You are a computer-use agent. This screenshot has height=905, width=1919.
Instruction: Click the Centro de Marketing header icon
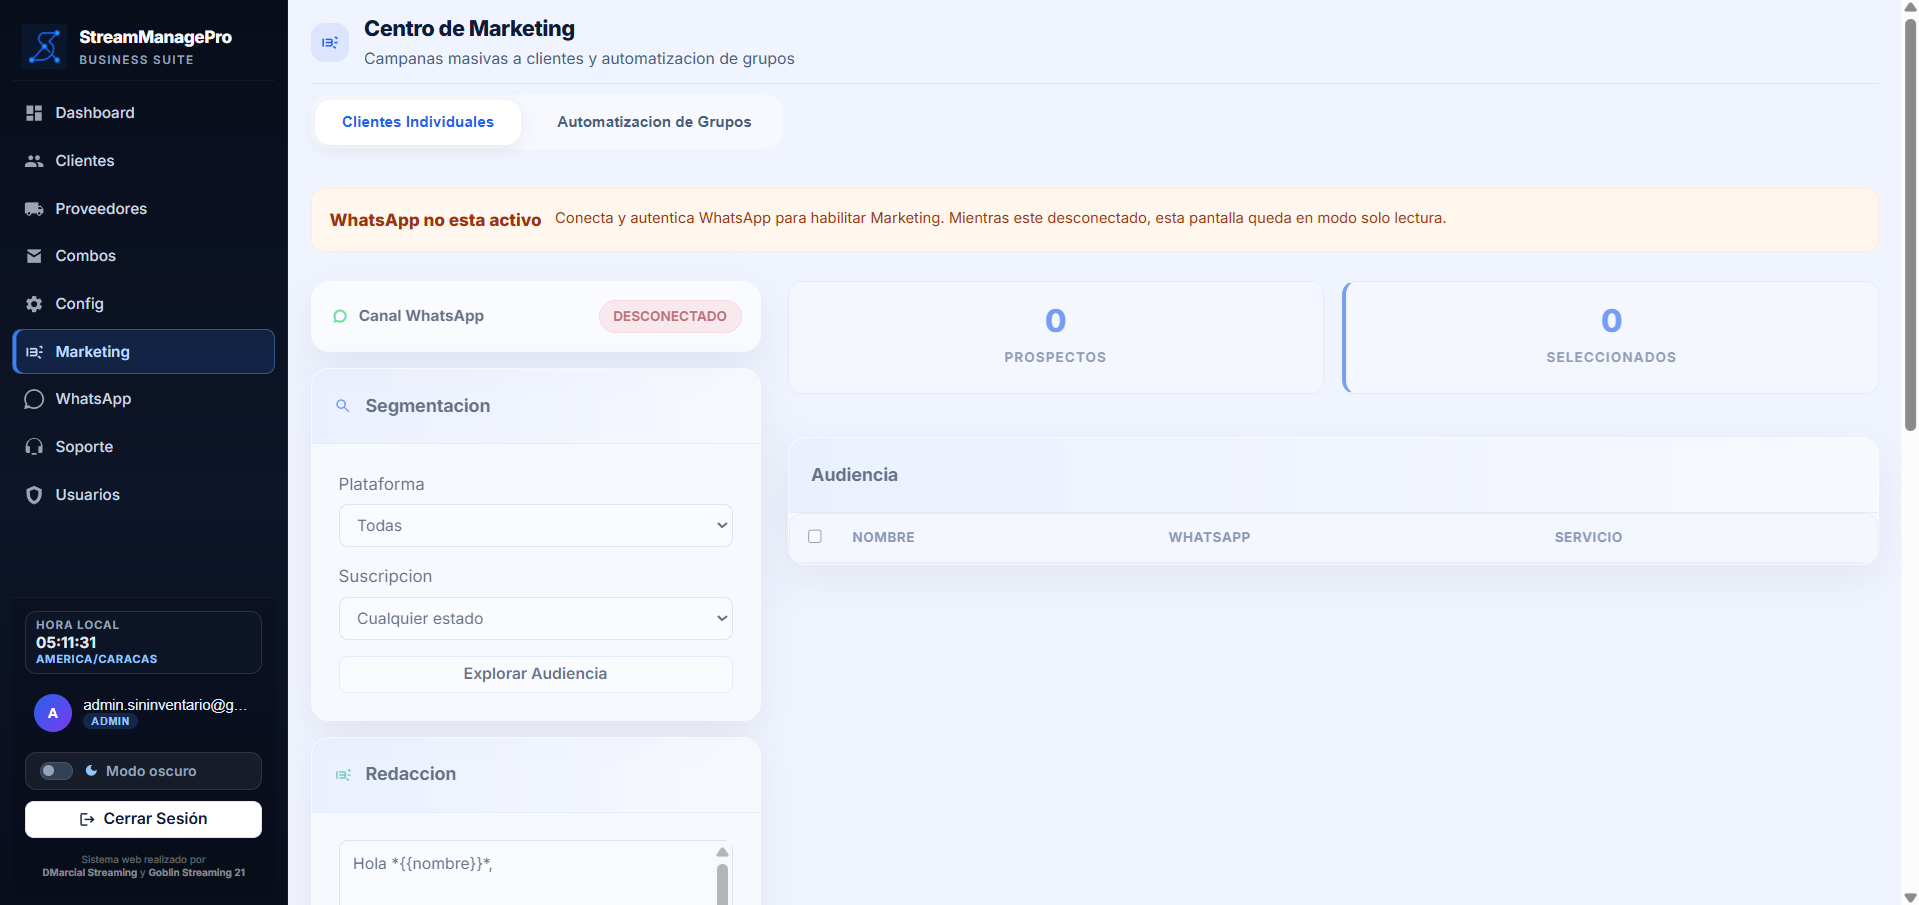click(x=330, y=43)
